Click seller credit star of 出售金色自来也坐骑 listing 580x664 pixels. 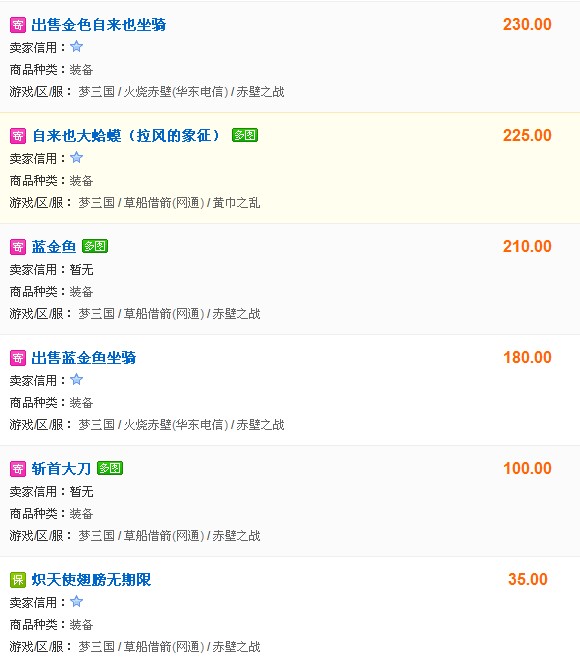coord(76,46)
